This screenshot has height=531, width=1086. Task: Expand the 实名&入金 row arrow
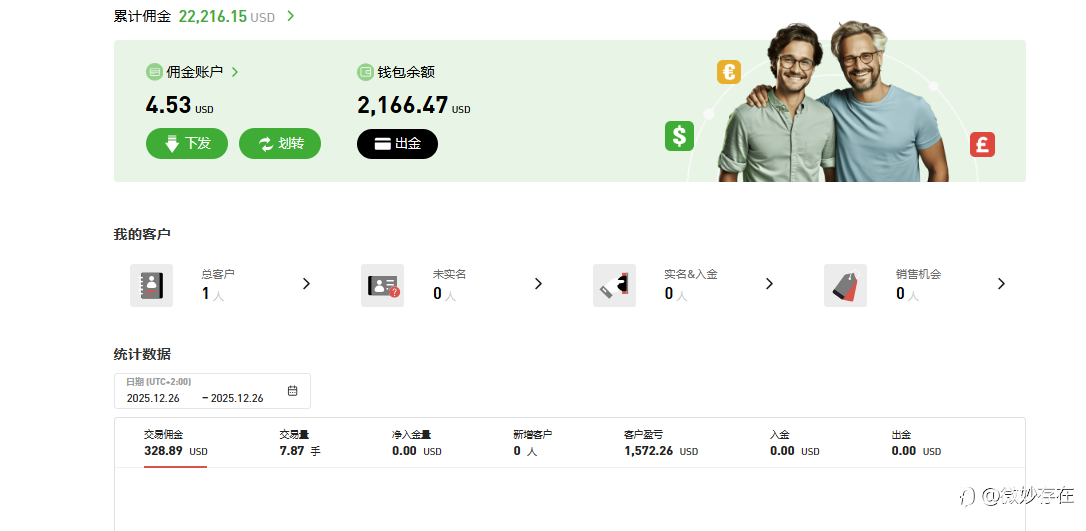769,284
